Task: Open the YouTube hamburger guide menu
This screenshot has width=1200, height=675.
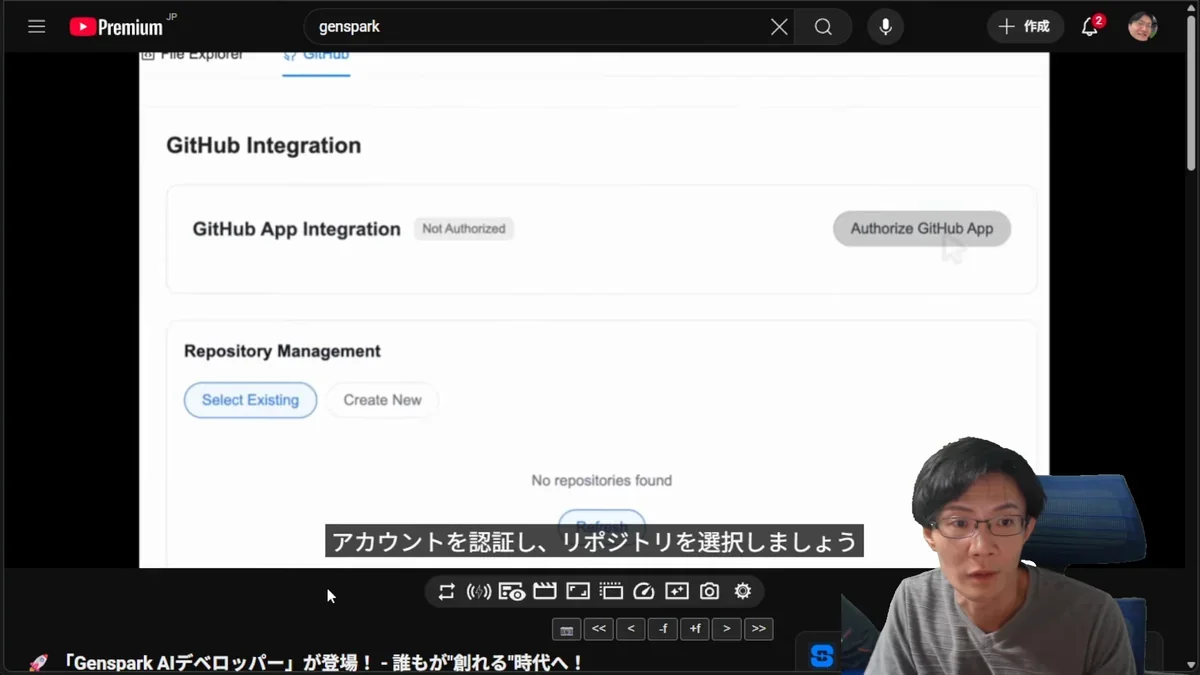Action: click(37, 27)
